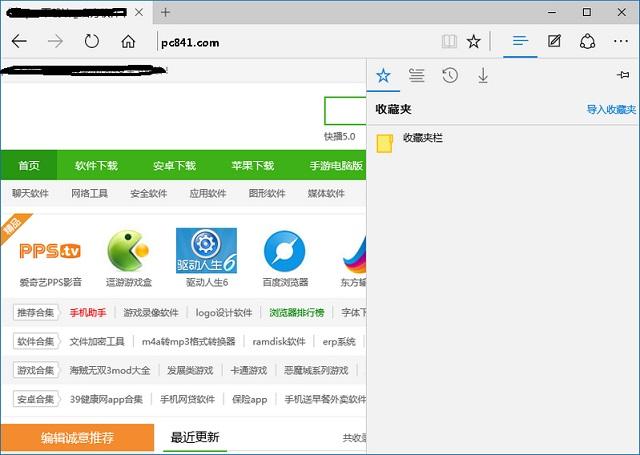Switch to the Downloads tab
The image size is (640, 455).
(x=483, y=75)
